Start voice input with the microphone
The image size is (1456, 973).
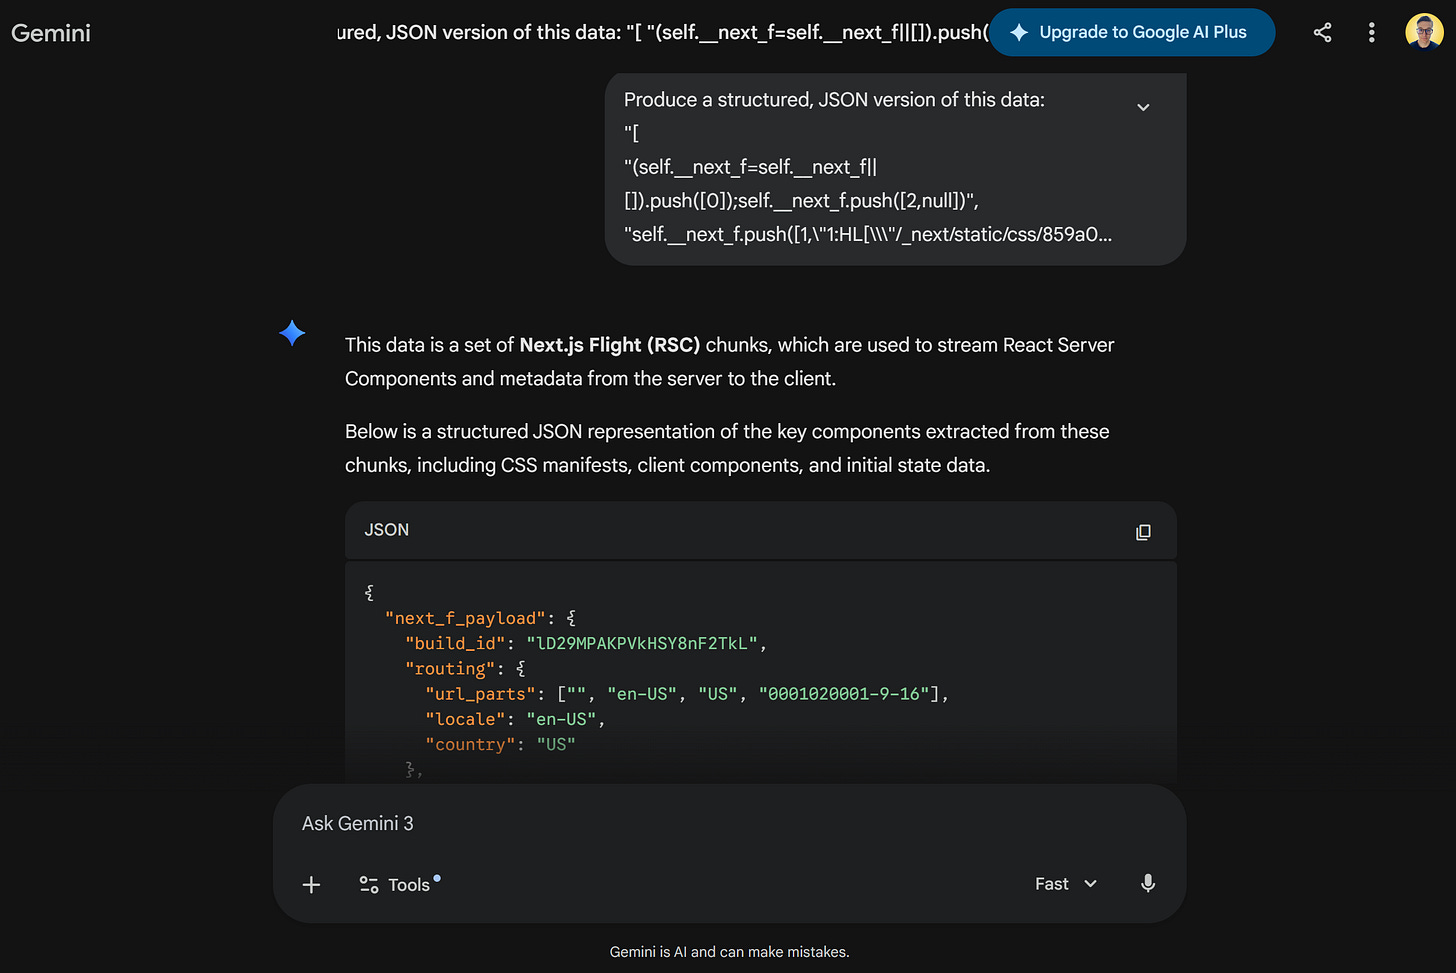pos(1147,884)
